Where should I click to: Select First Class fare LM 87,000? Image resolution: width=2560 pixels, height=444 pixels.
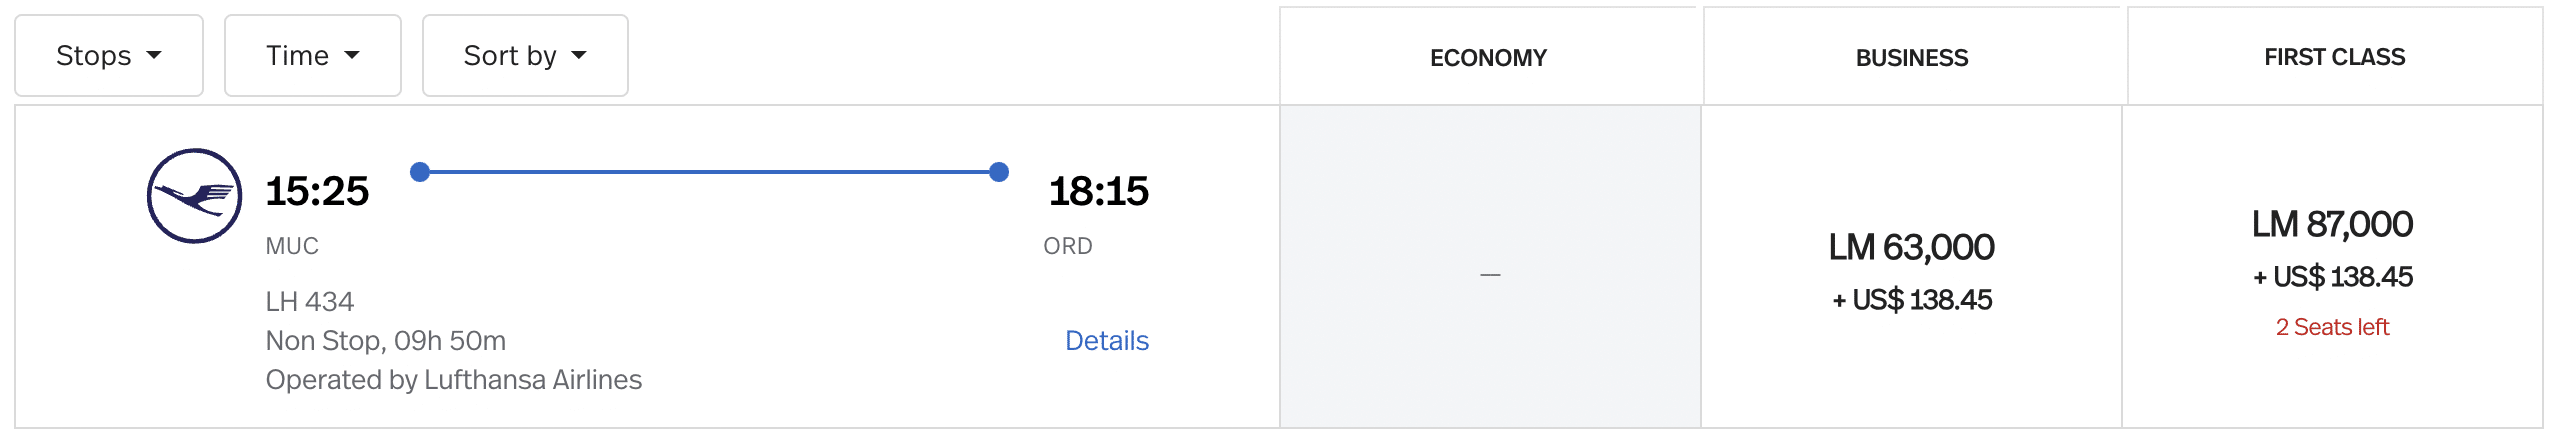[x=2332, y=225]
